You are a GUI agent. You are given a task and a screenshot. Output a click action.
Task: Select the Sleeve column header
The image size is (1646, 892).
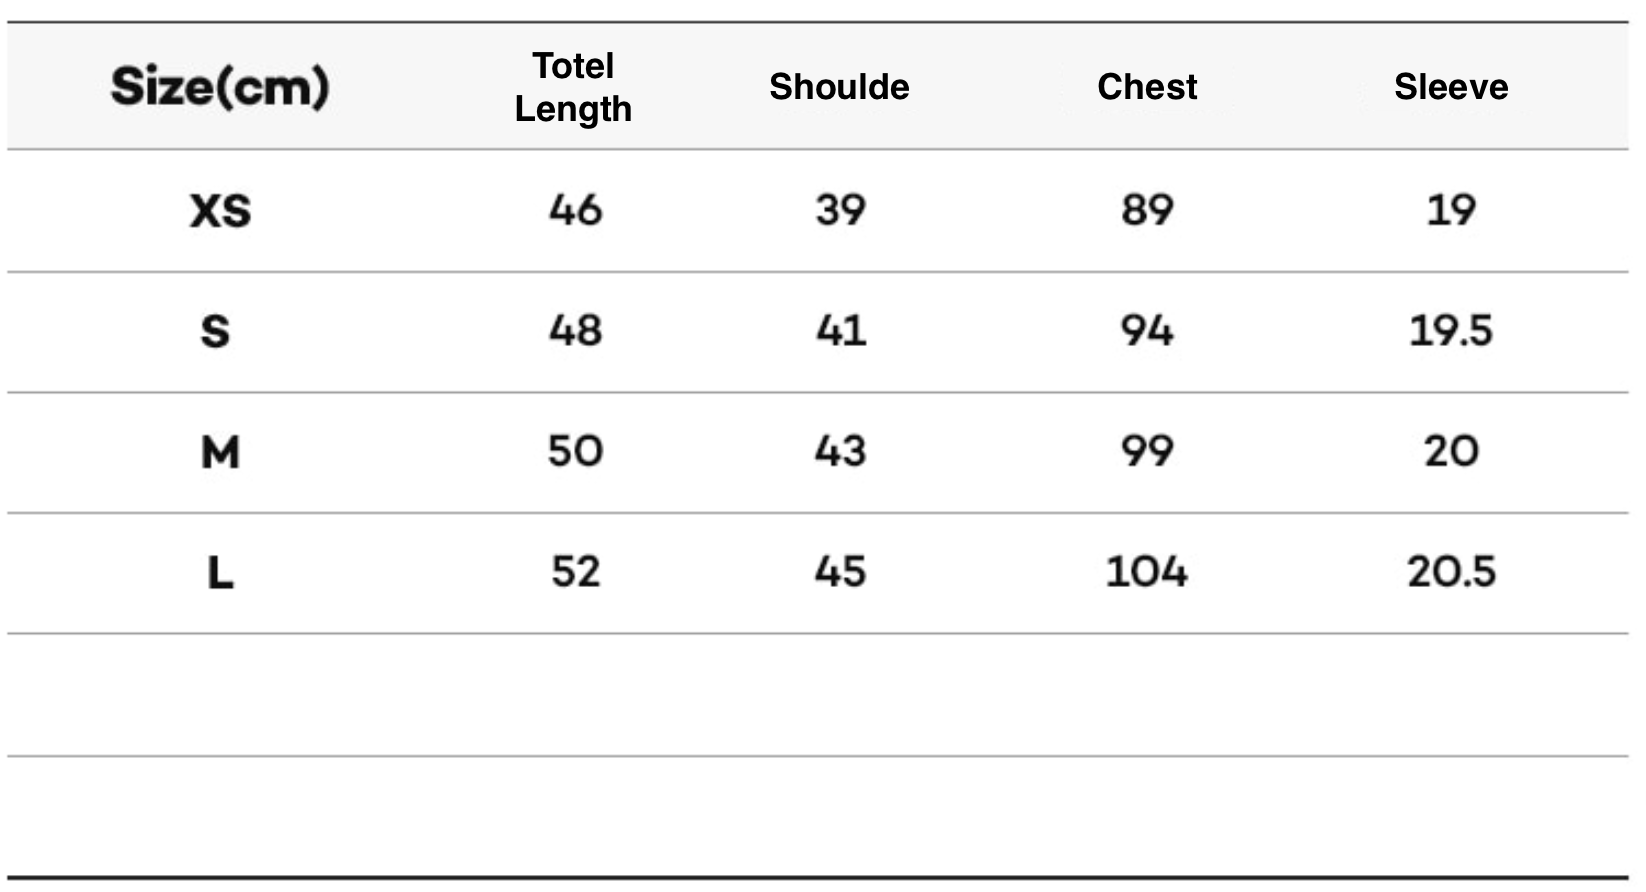1451,87
